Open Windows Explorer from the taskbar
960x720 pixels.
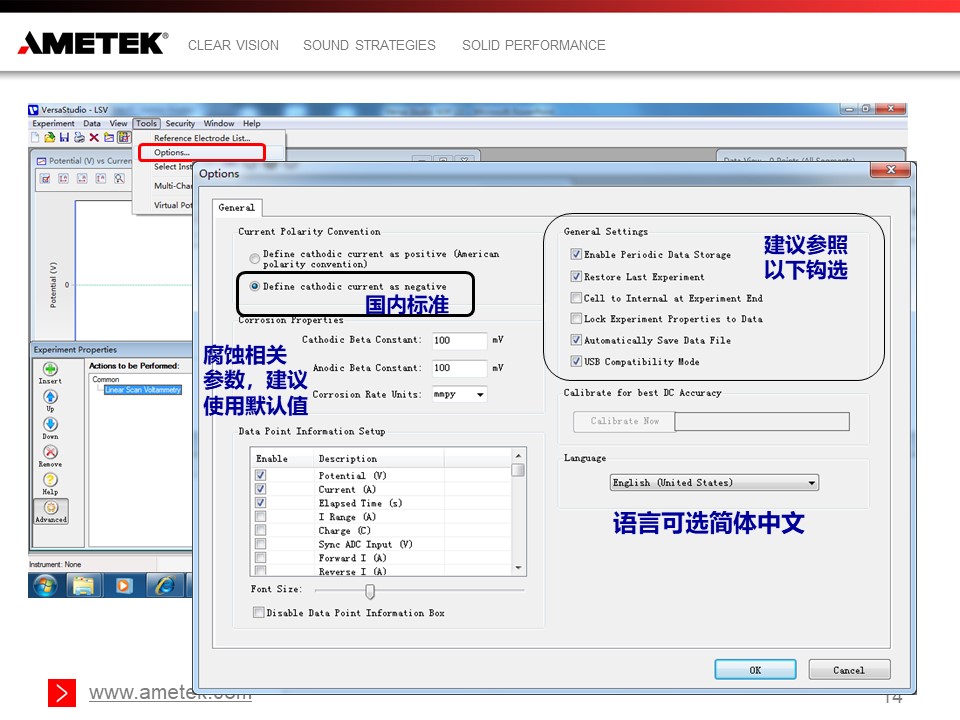84,586
